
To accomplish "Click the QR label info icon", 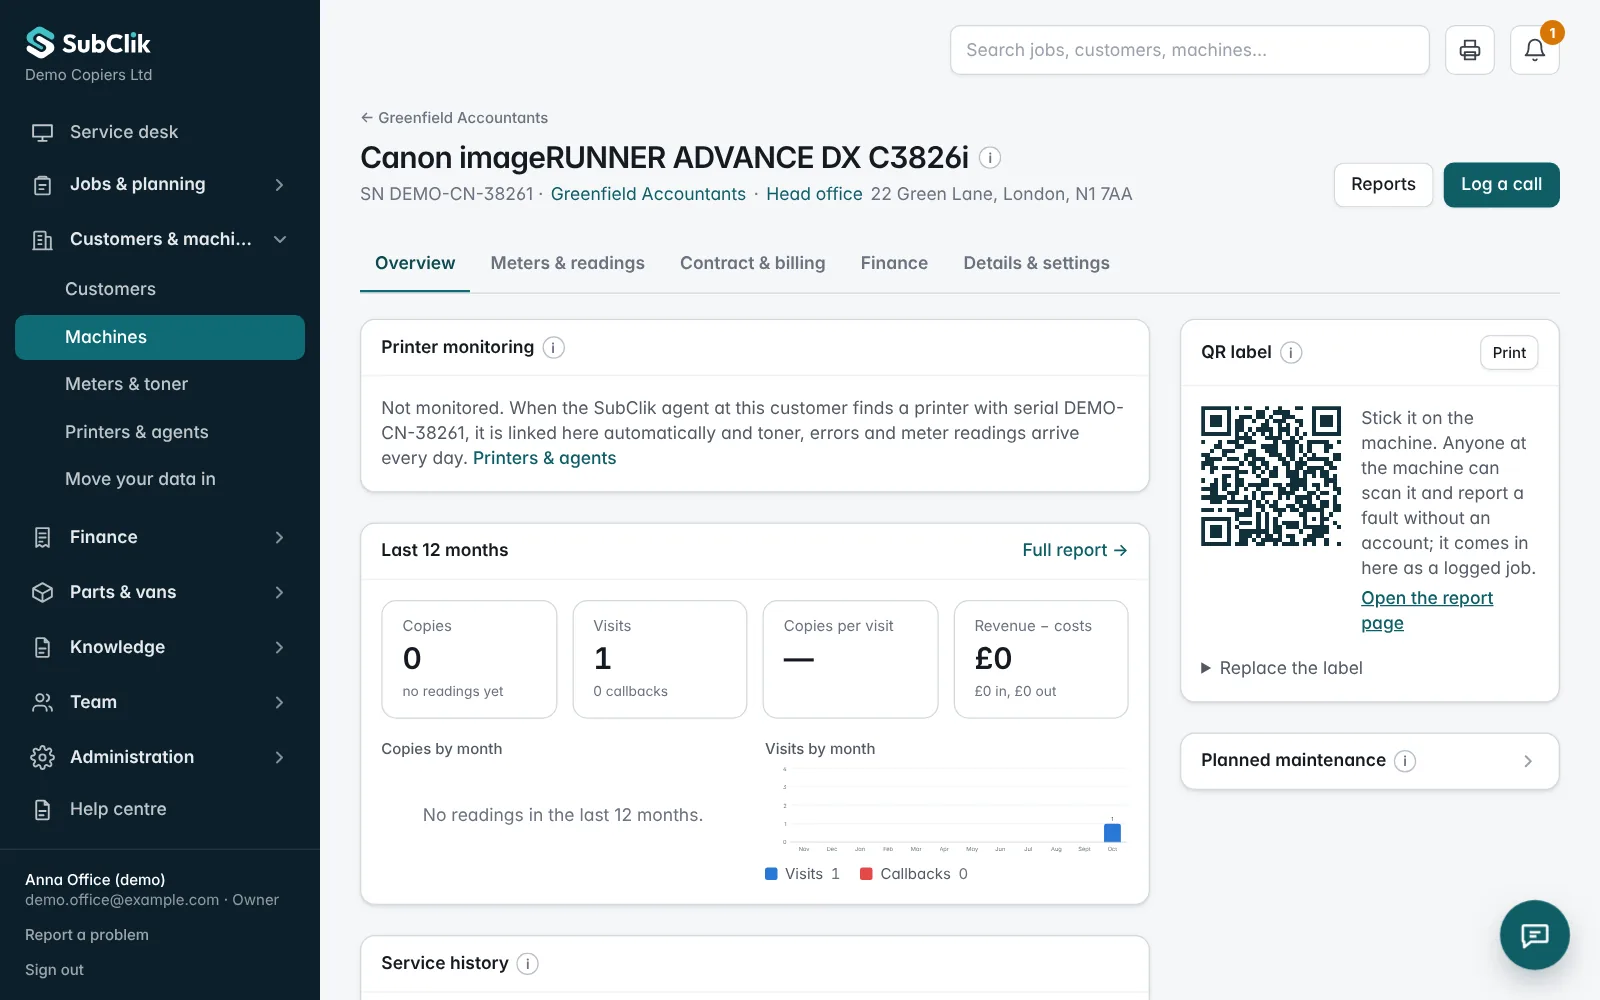I will 1291,352.
